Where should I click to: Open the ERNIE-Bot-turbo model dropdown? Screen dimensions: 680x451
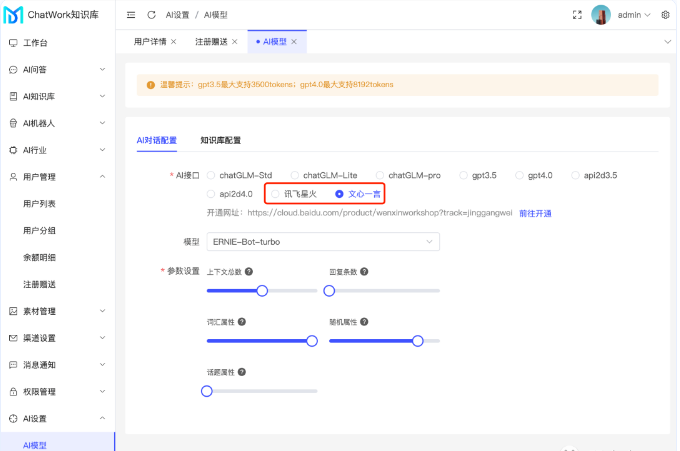pos(323,242)
